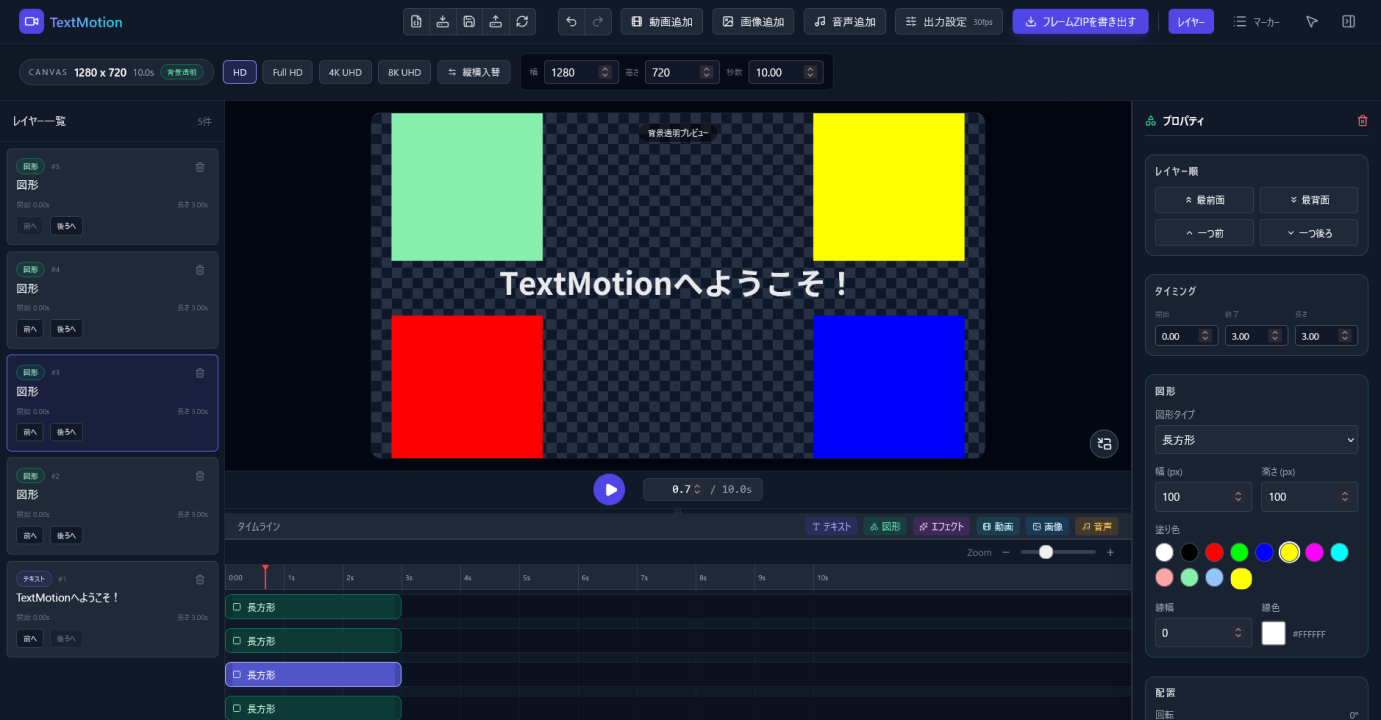Click the reset view icon on canvas preview

(x=1104, y=444)
